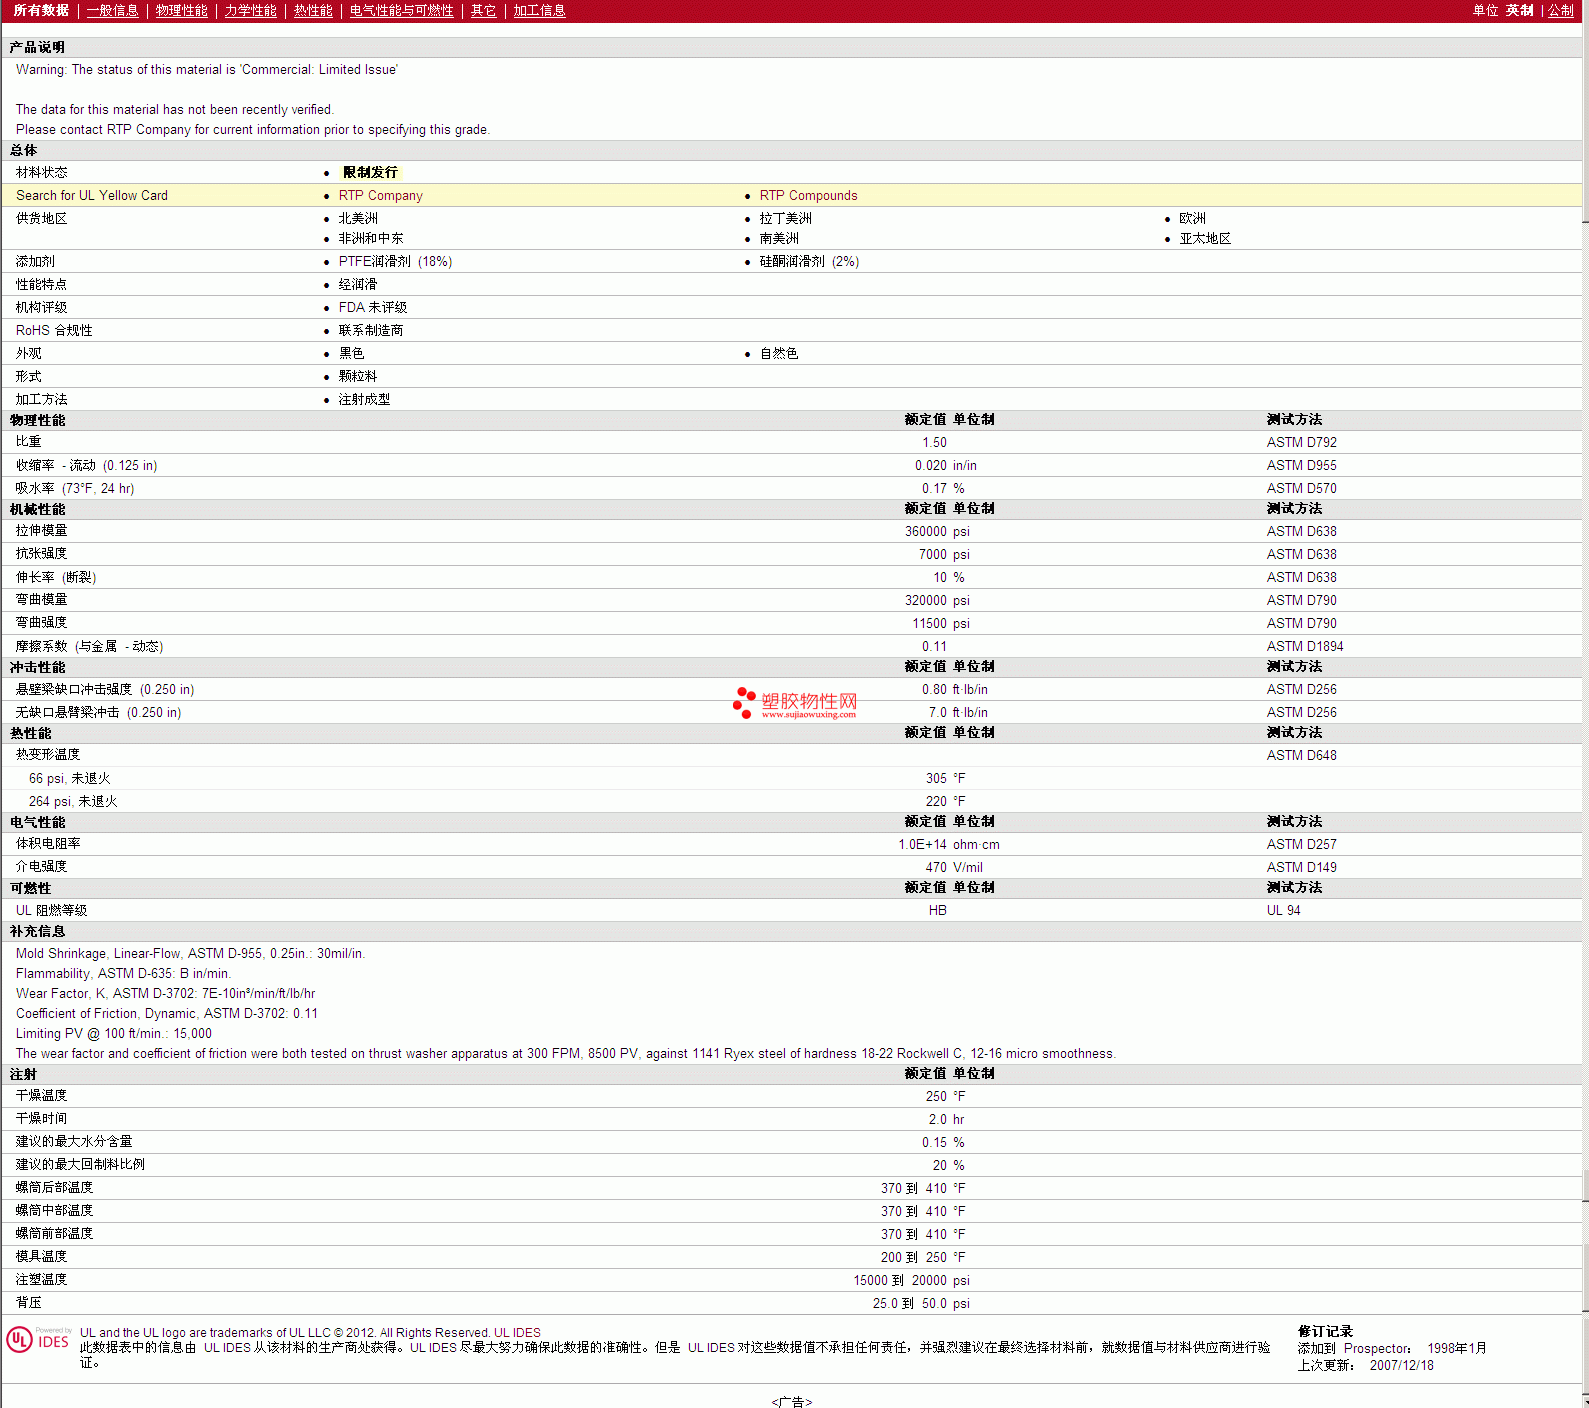Click the 体积电阻率 value 1.0E+14
The image size is (1589, 1408).
tap(922, 845)
